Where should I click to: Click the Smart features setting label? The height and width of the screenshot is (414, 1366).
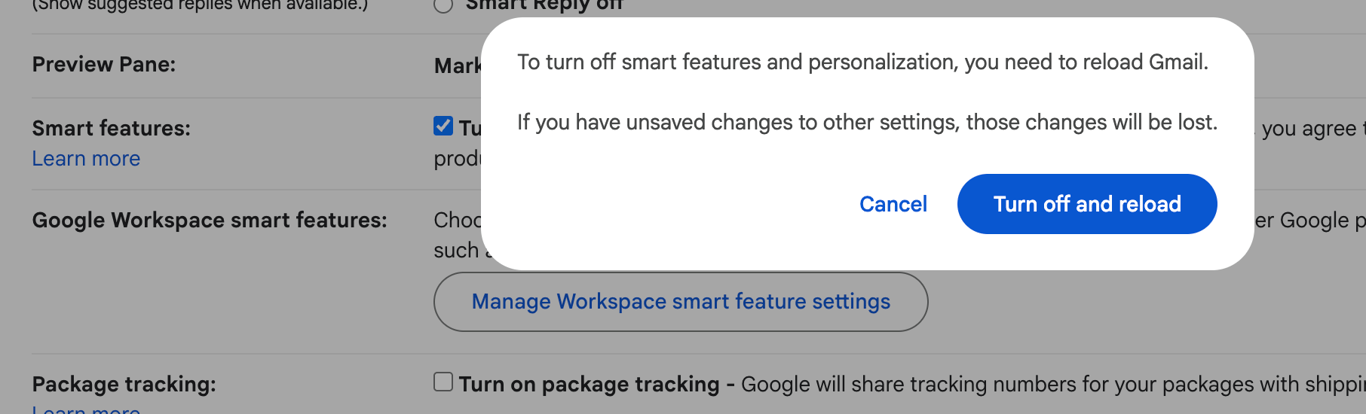(x=111, y=128)
